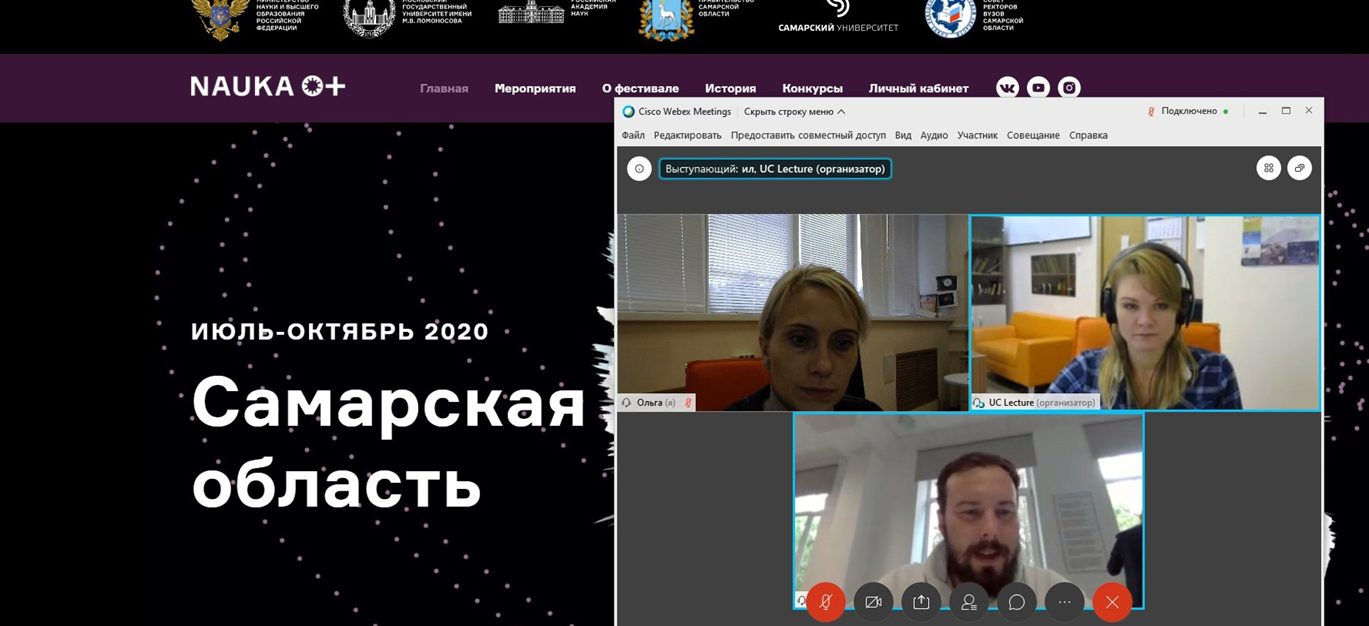Click the Самарский университет logo

[838, 17]
